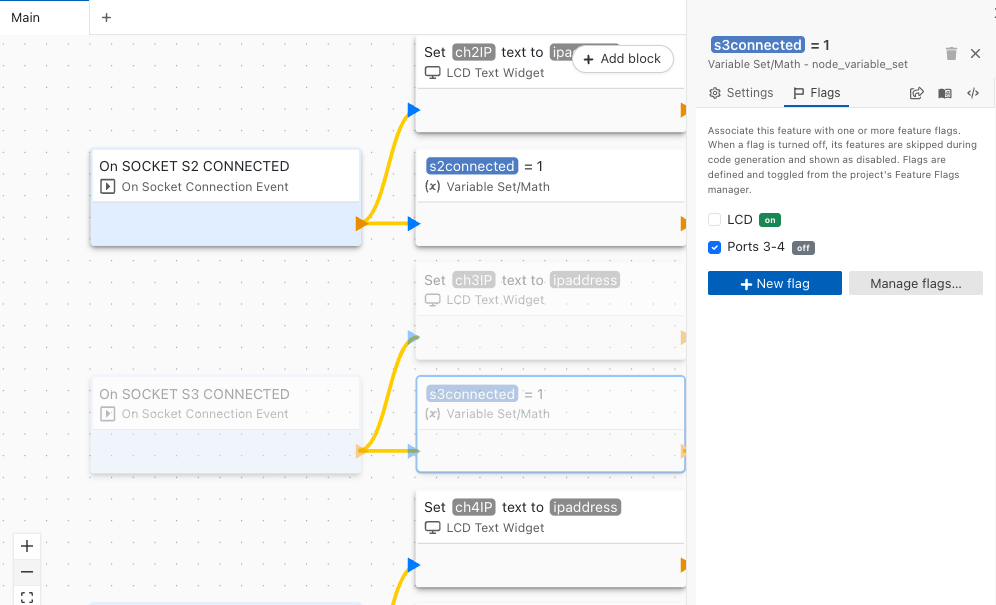
Task: Close the s3connected properties panel
Action: (x=976, y=53)
